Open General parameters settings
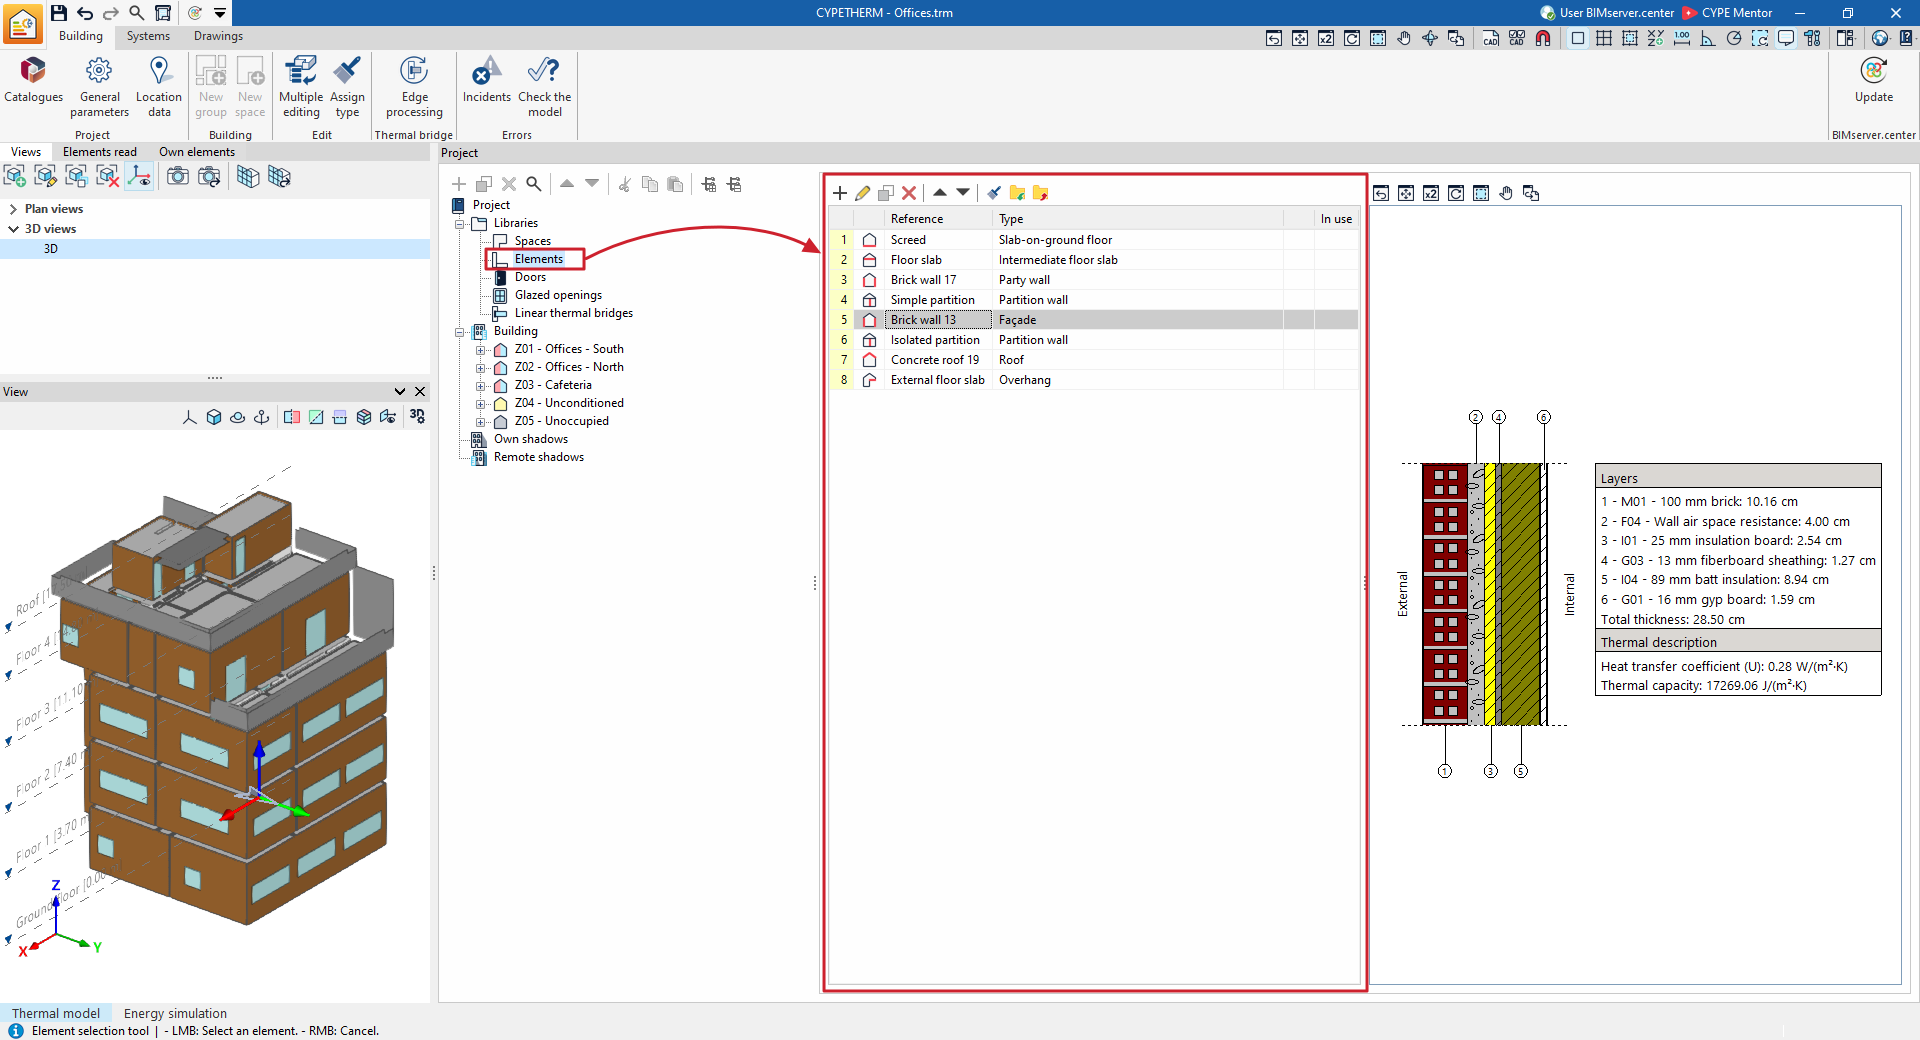1920x1040 pixels. point(99,87)
